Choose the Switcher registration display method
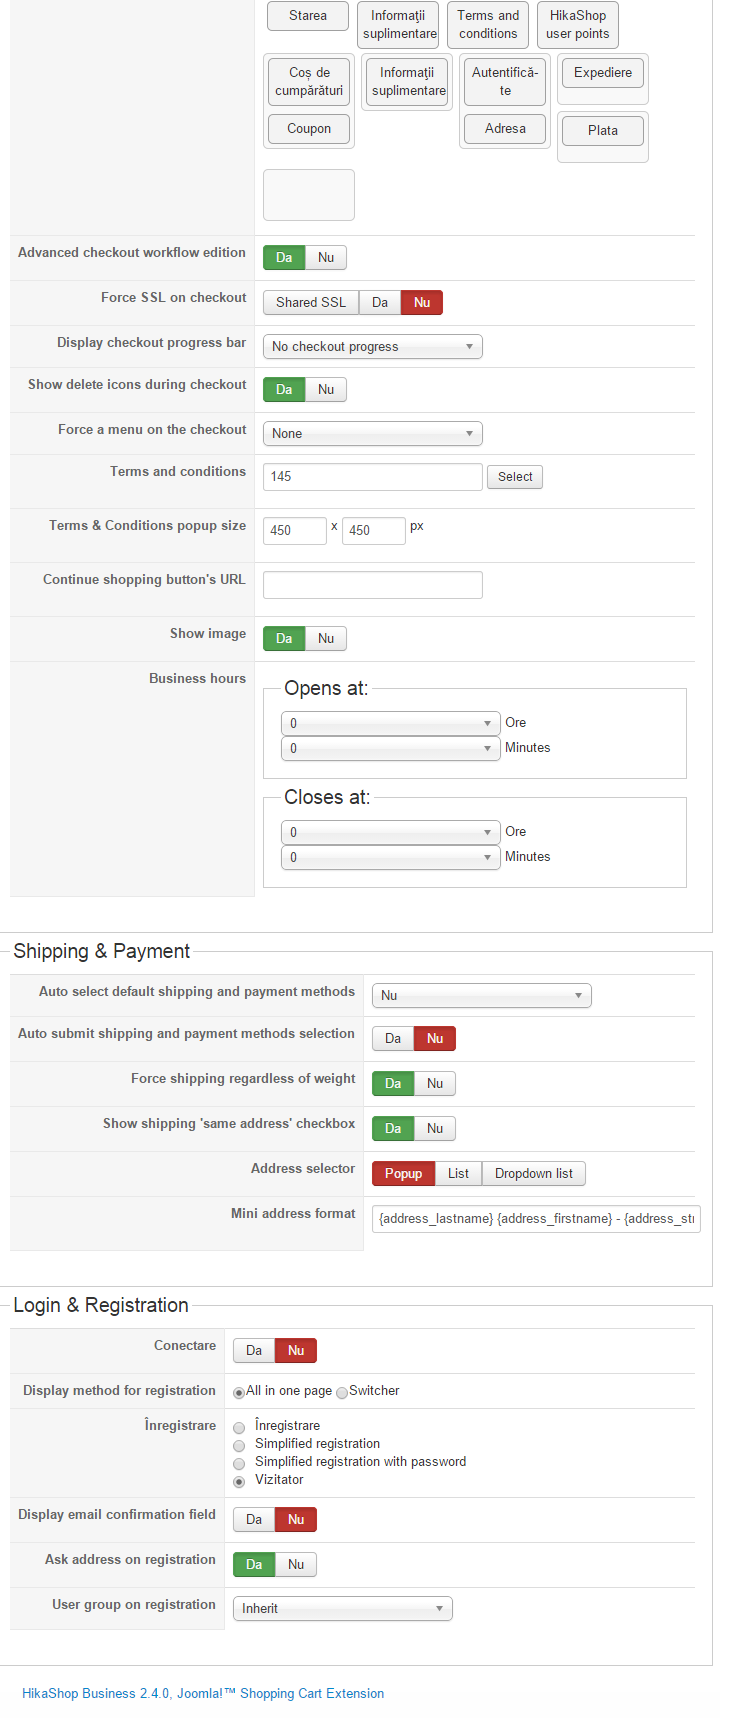 coord(342,1392)
